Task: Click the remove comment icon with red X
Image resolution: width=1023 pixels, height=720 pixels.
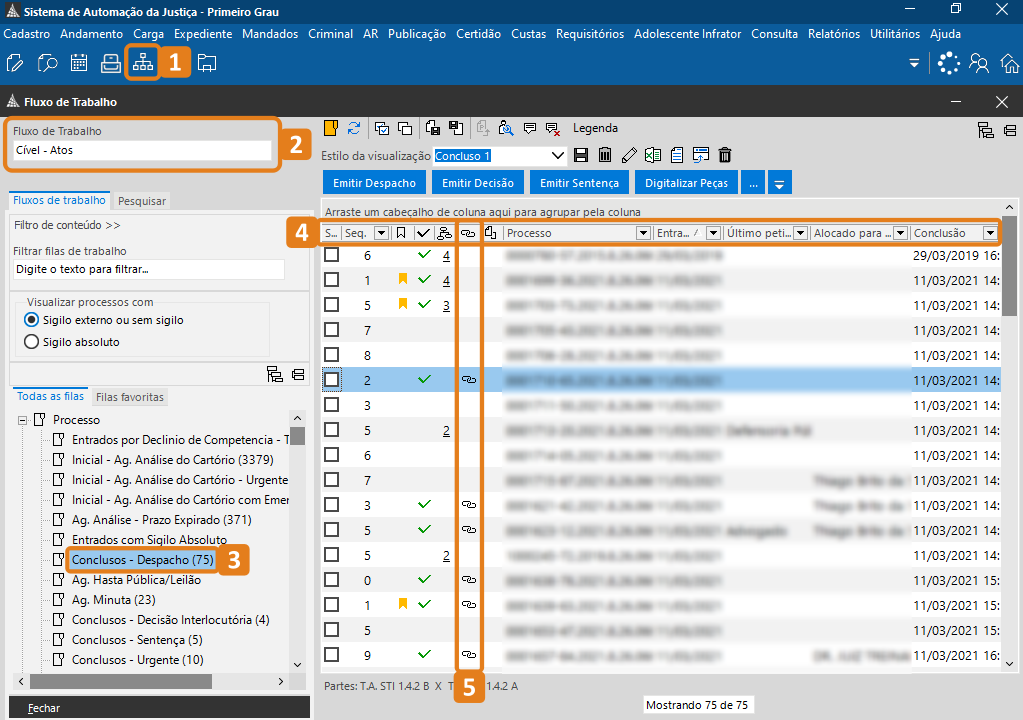Action: 553,128
